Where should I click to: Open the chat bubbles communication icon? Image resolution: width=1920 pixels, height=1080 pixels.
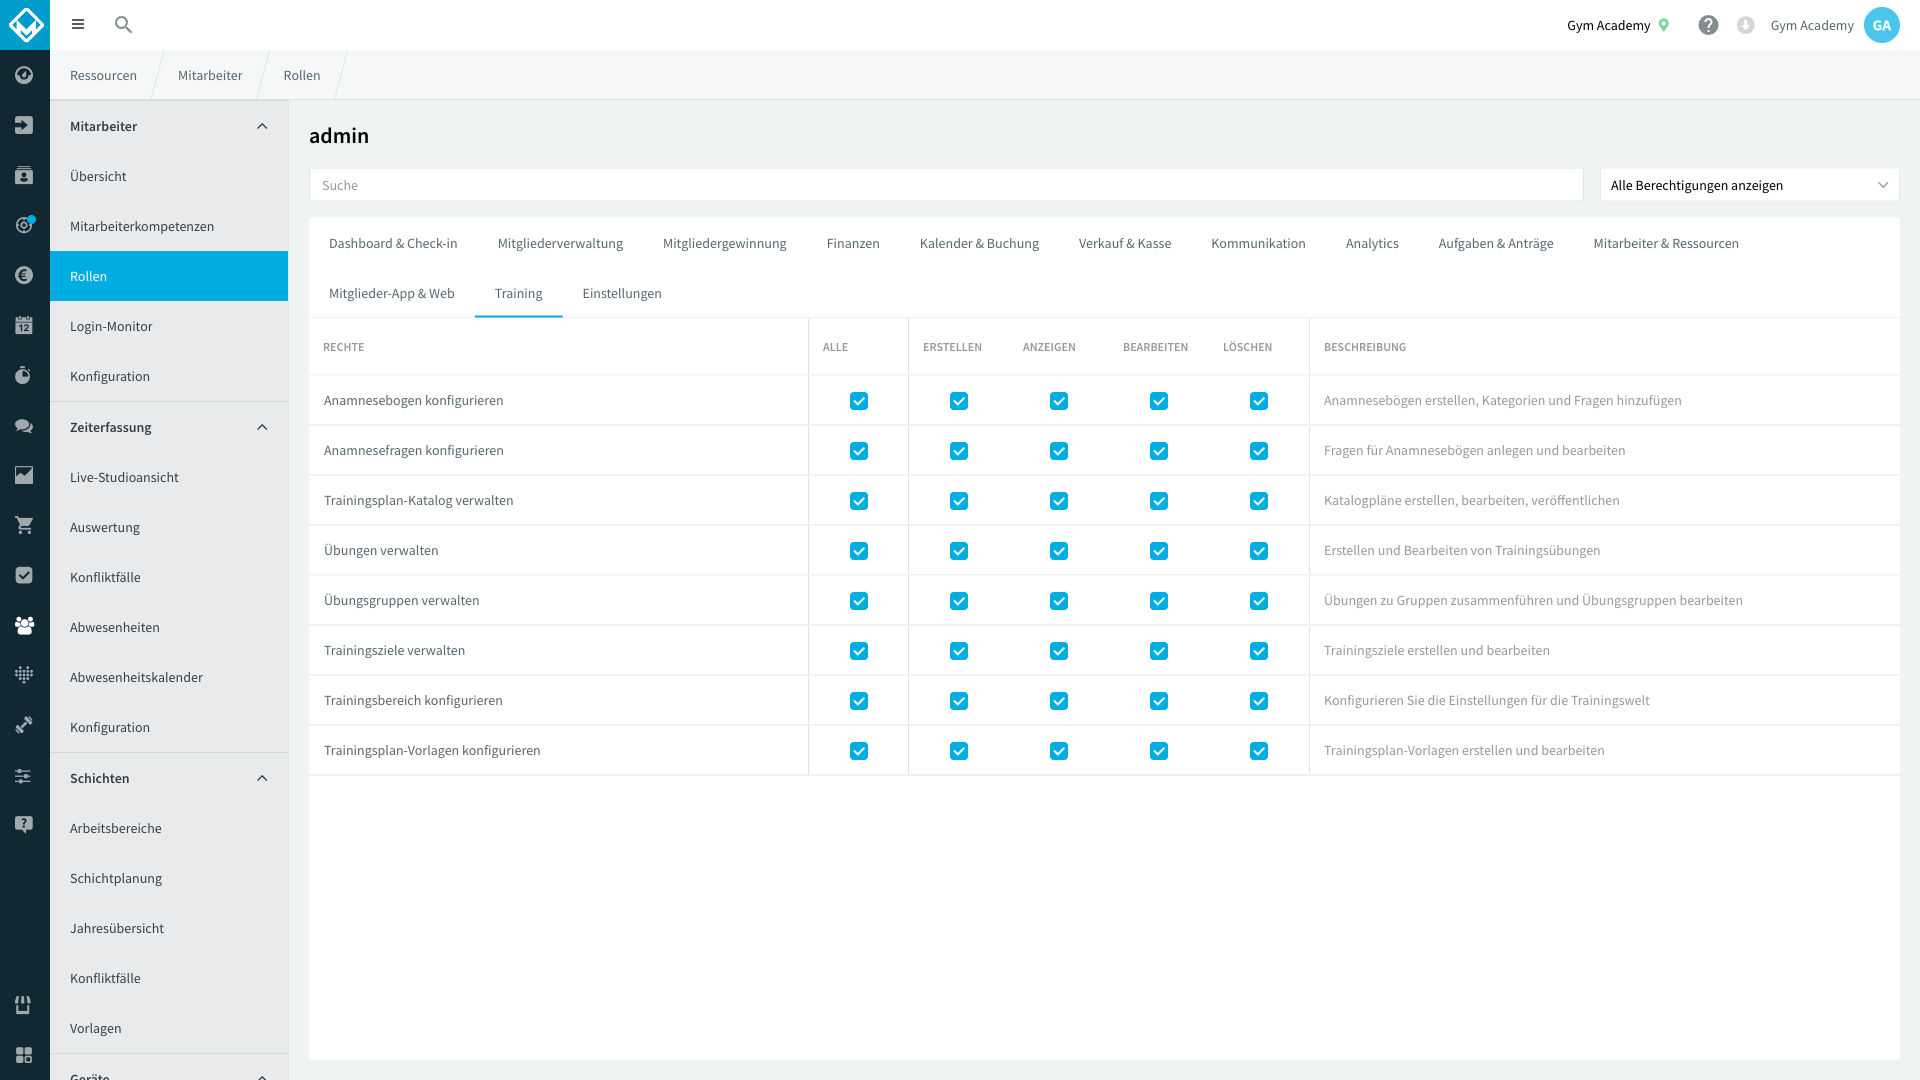click(24, 426)
